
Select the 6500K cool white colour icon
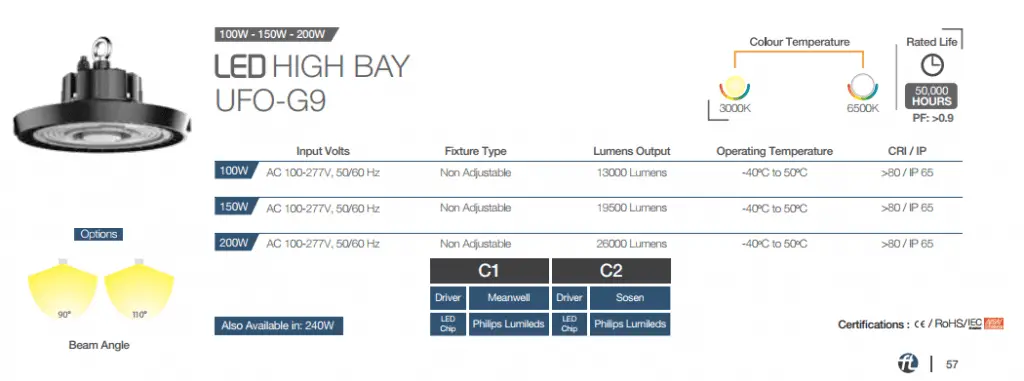click(863, 88)
